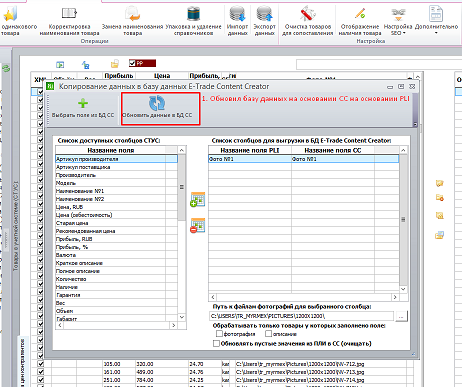This screenshot has height=387, width=462.
Task: Open the dialog toolbar overflow arrow
Action: coord(415,124)
